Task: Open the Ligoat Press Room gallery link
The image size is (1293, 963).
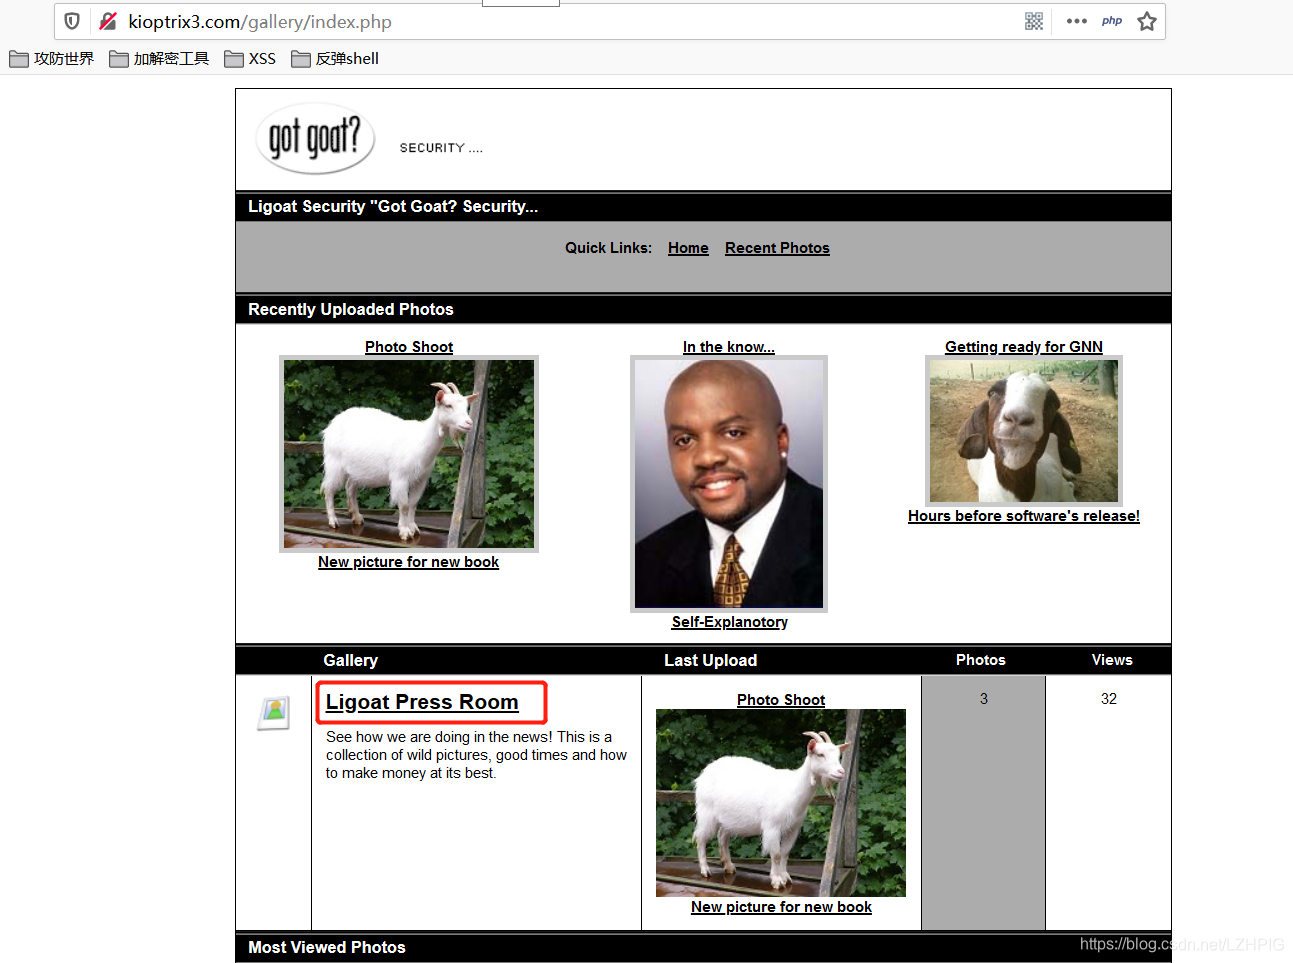Action: (x=422, y=702)
